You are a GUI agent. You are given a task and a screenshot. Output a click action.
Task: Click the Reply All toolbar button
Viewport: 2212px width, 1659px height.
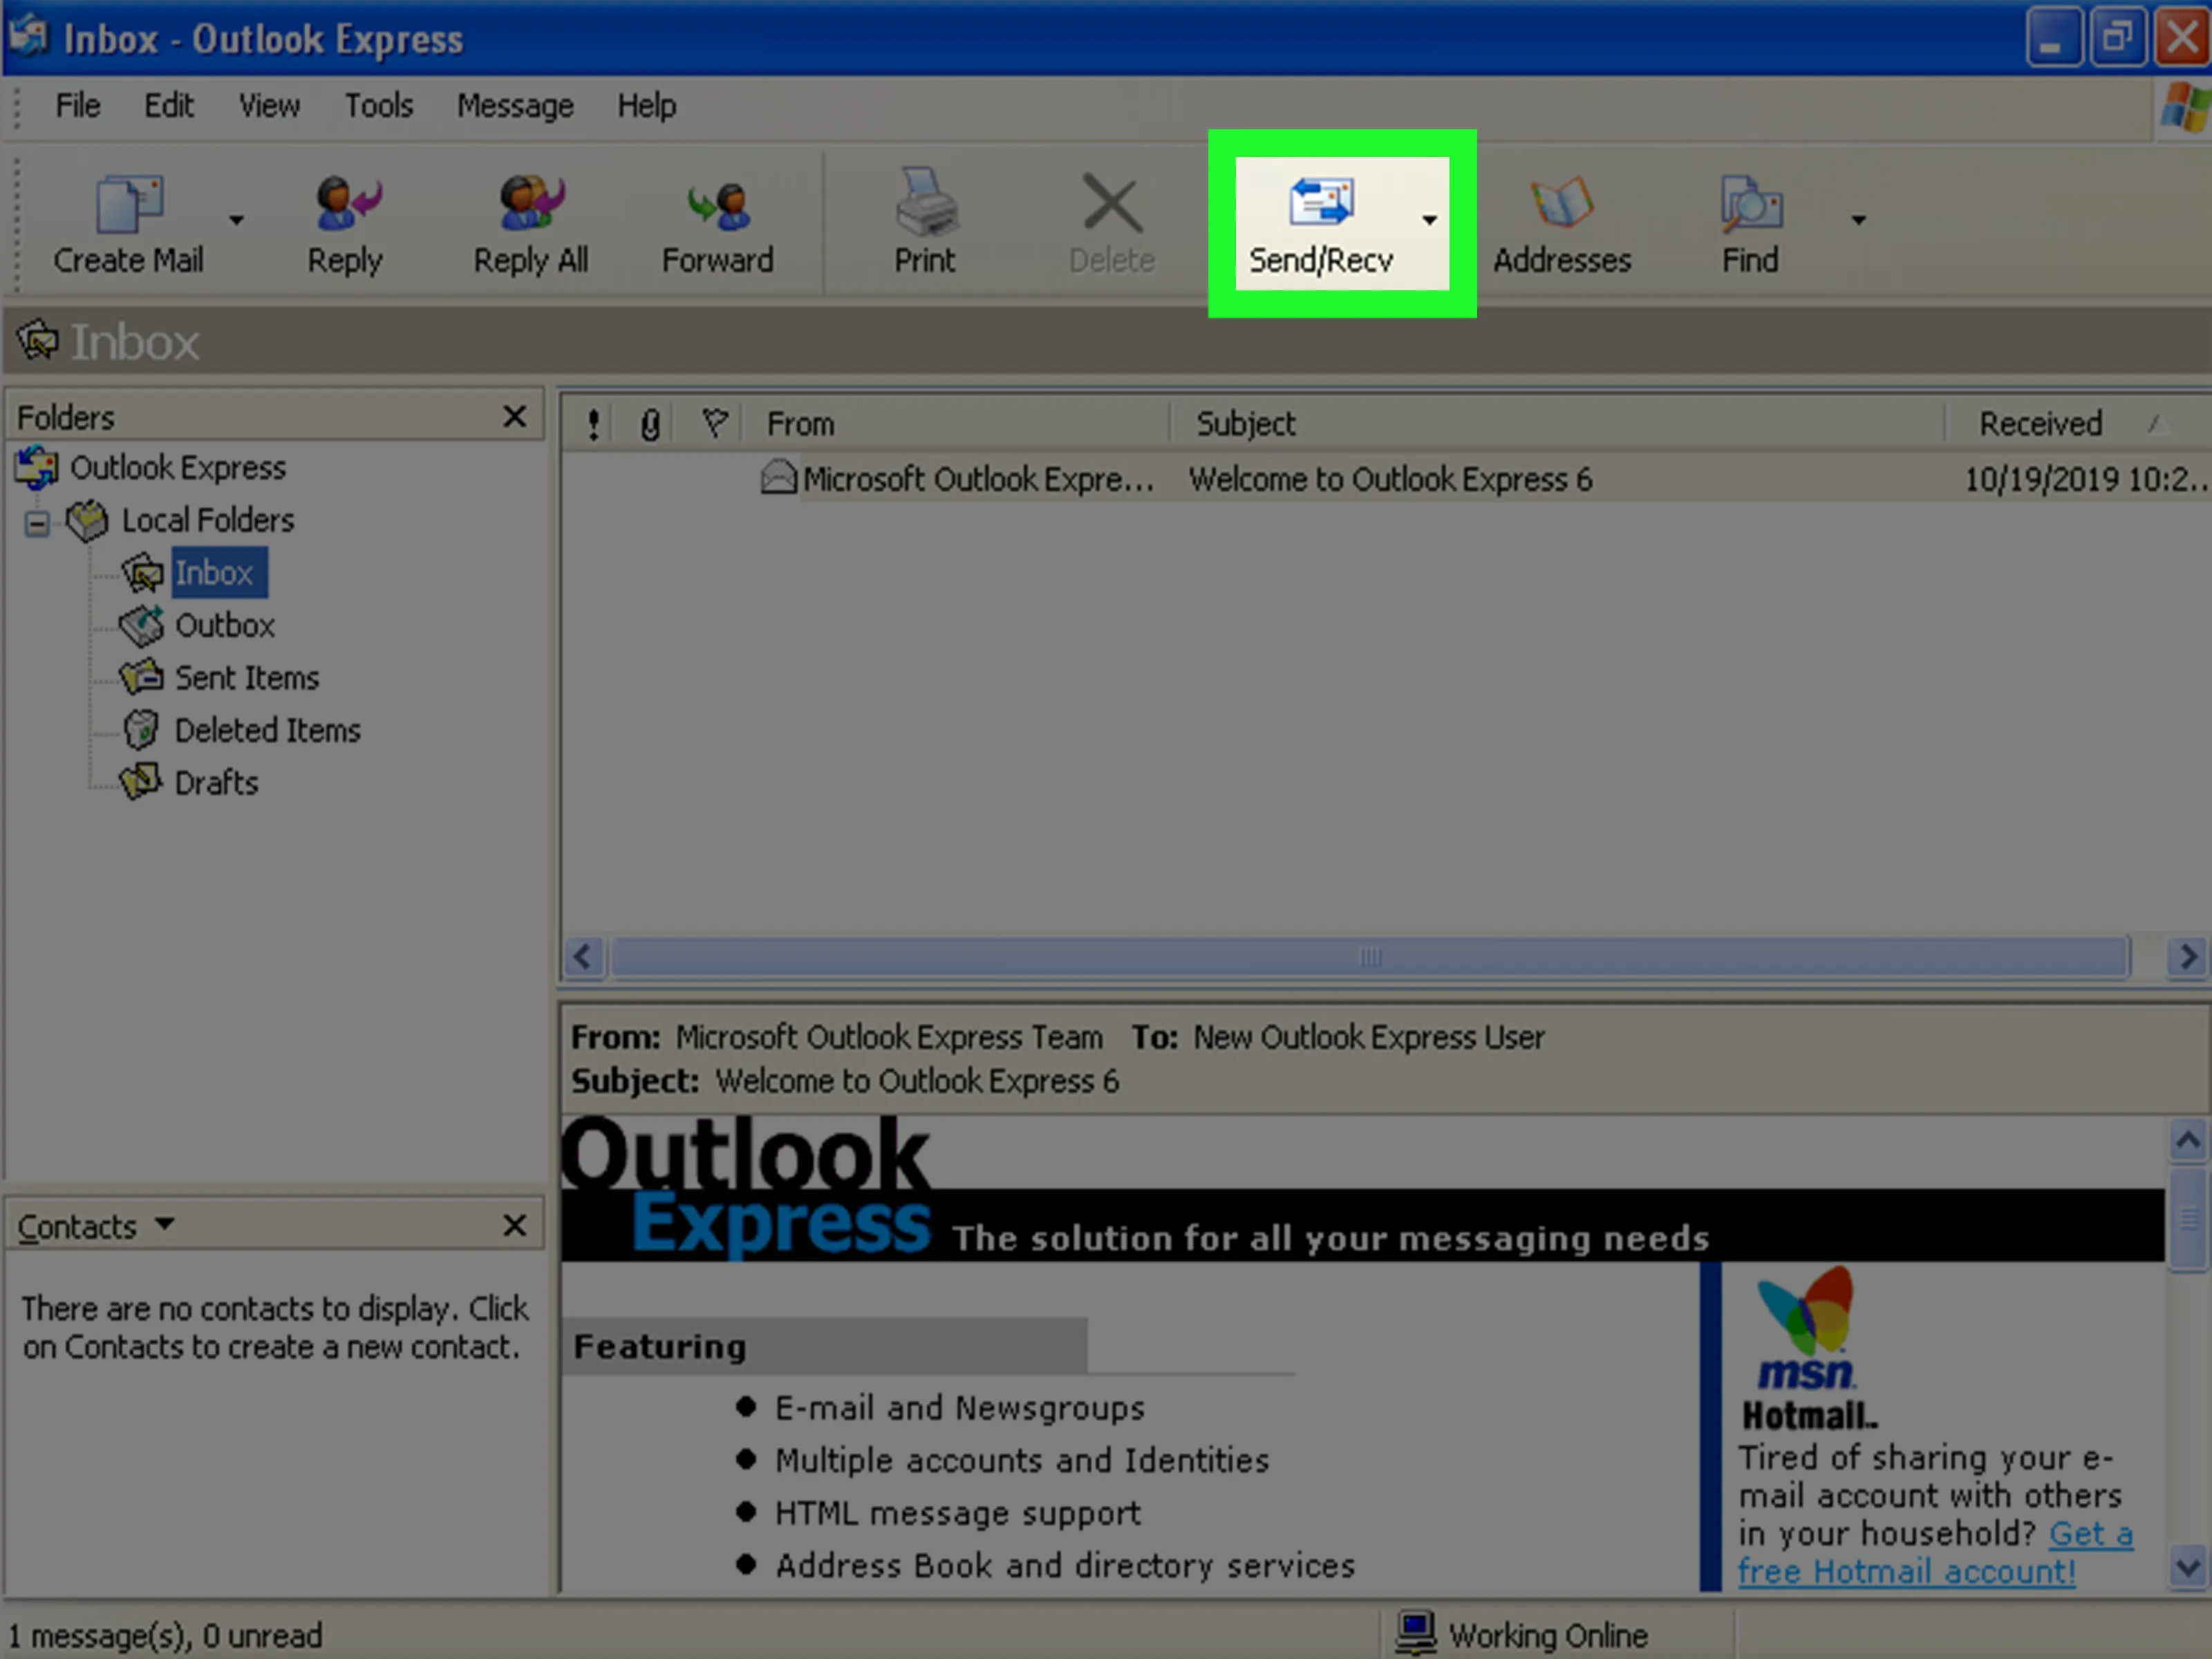pyautogui.click(x=530, y=224)
